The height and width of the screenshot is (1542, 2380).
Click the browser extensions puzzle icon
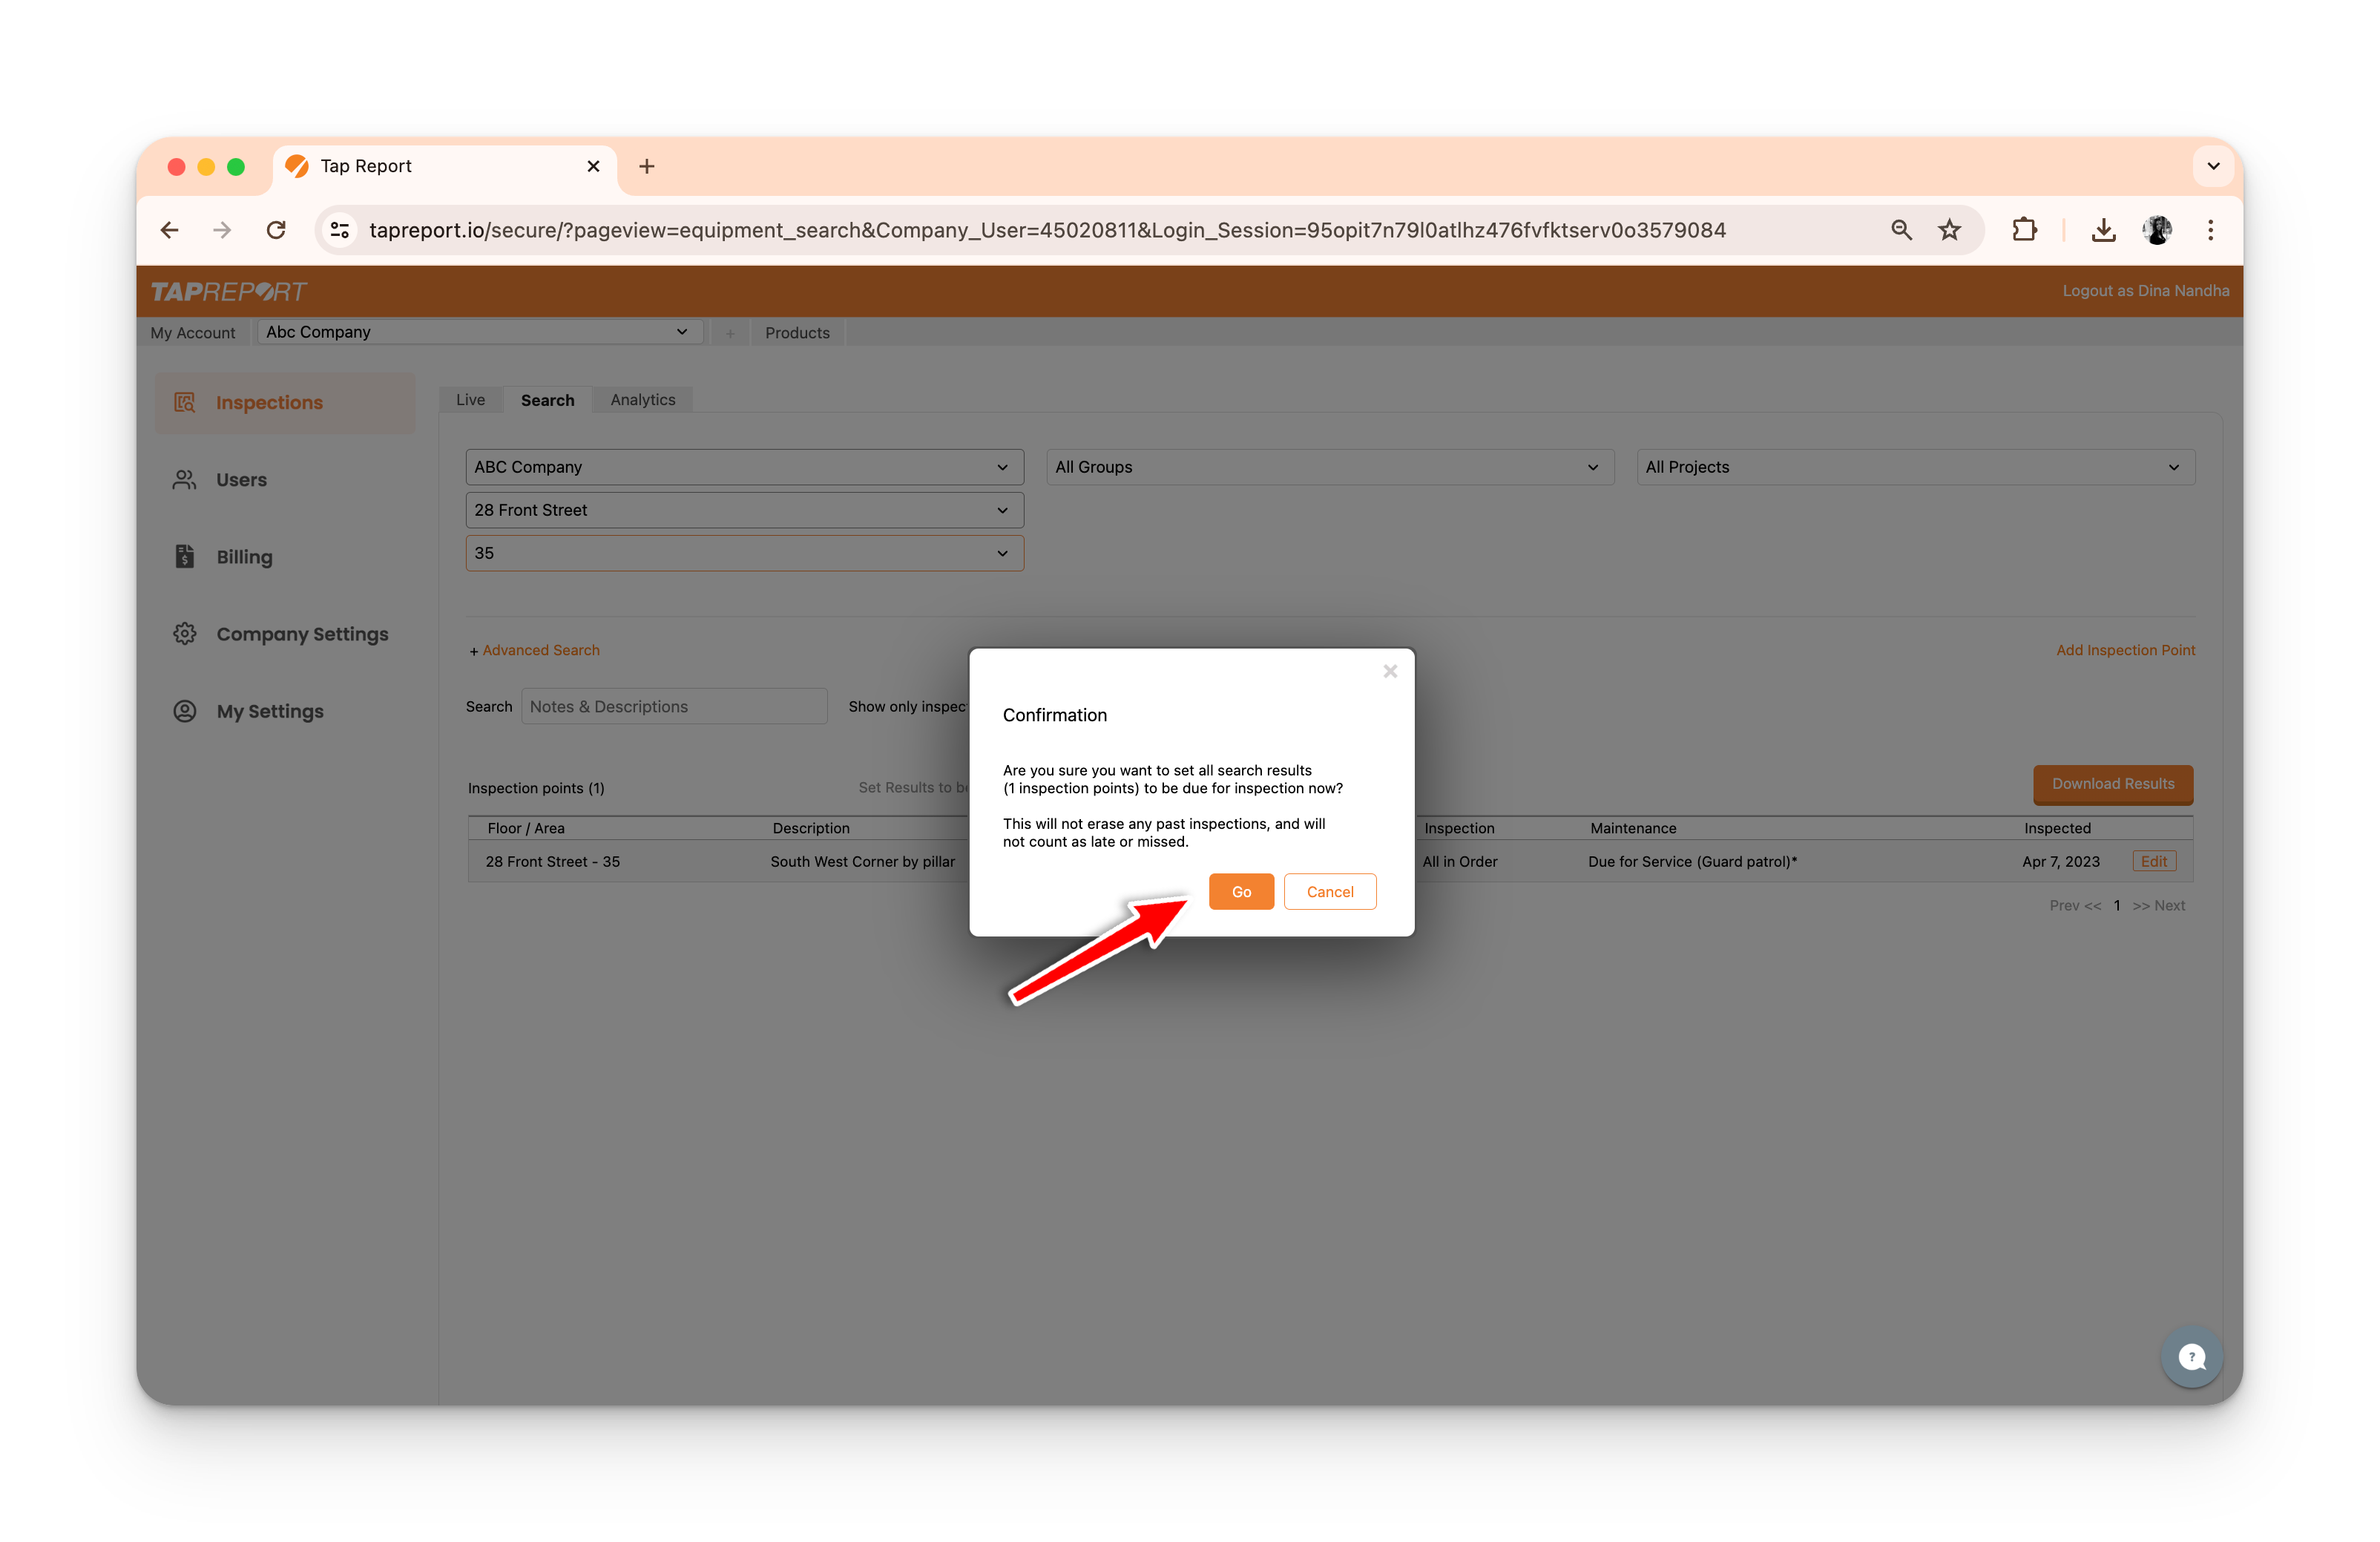coord(2024,230)
